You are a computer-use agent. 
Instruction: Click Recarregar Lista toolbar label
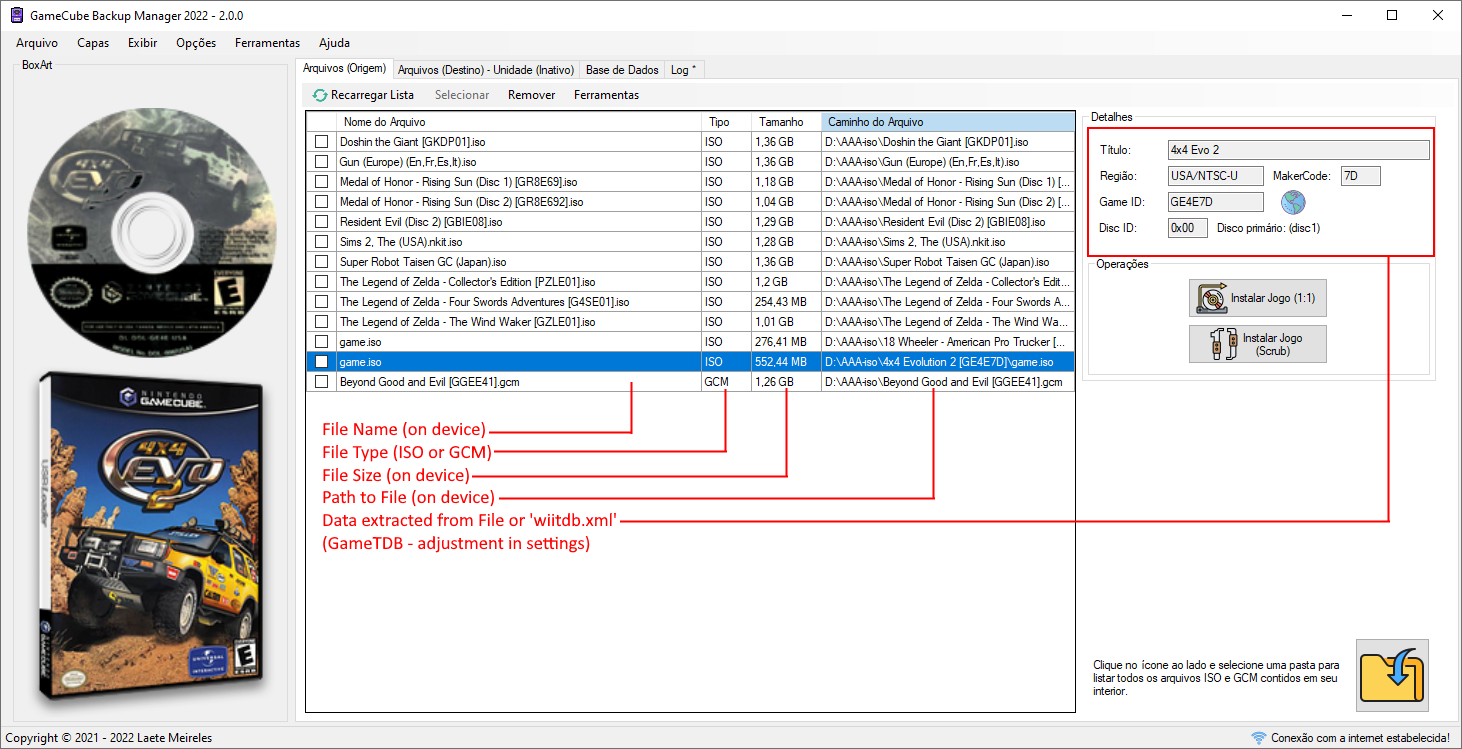point(372,95)
